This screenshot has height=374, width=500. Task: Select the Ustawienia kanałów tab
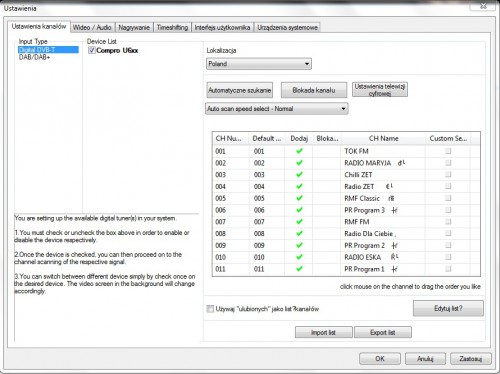tap(39, 26)
